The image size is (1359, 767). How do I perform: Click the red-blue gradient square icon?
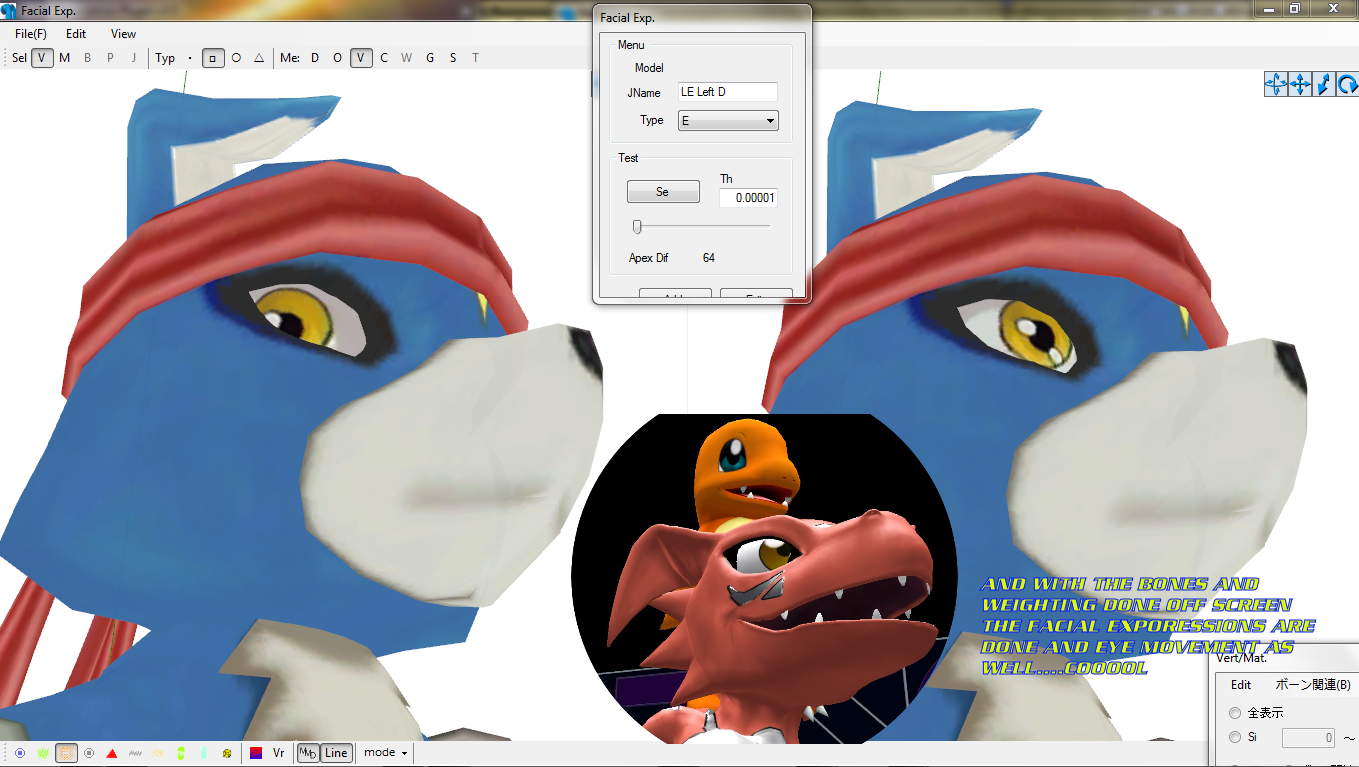256,752
